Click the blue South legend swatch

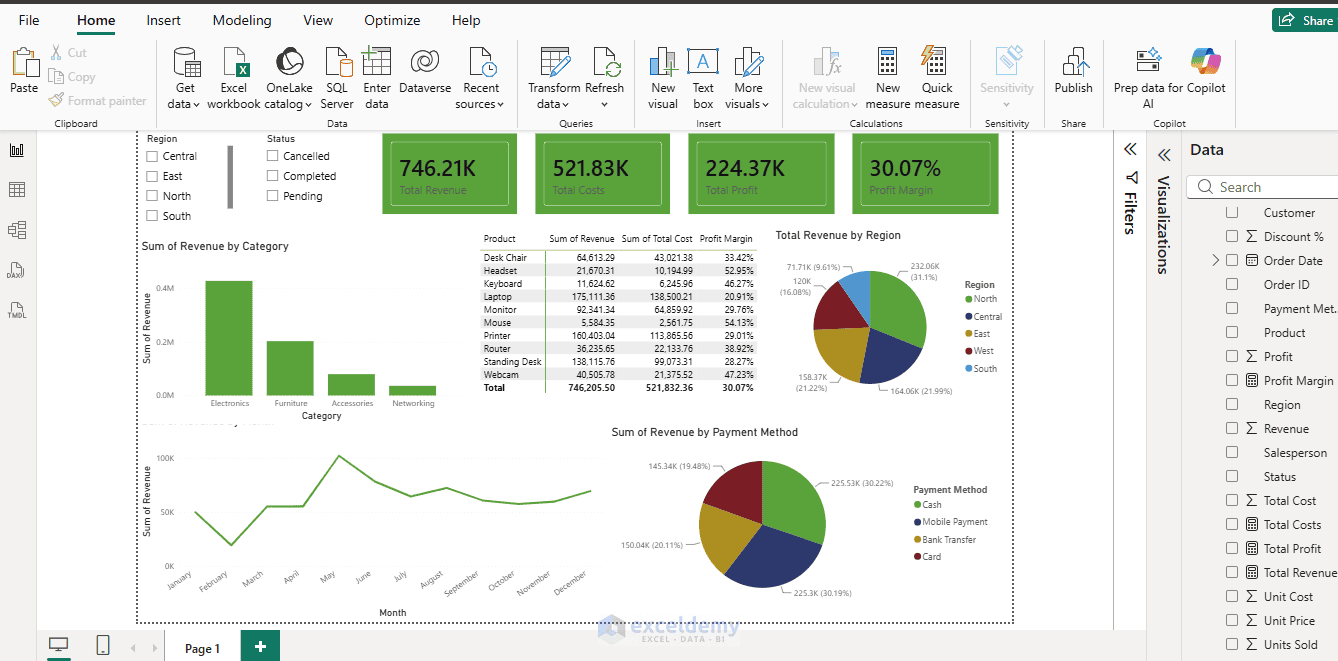coord(968,369)
